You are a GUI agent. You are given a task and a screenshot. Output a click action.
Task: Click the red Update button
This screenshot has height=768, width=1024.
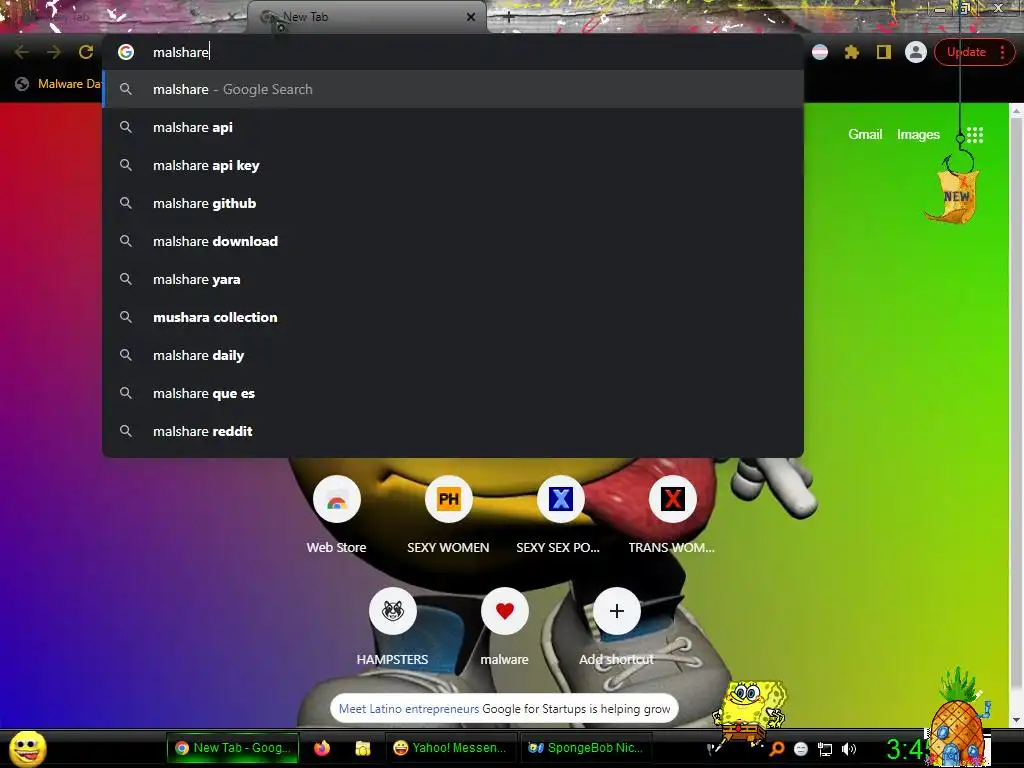(966, 52)
